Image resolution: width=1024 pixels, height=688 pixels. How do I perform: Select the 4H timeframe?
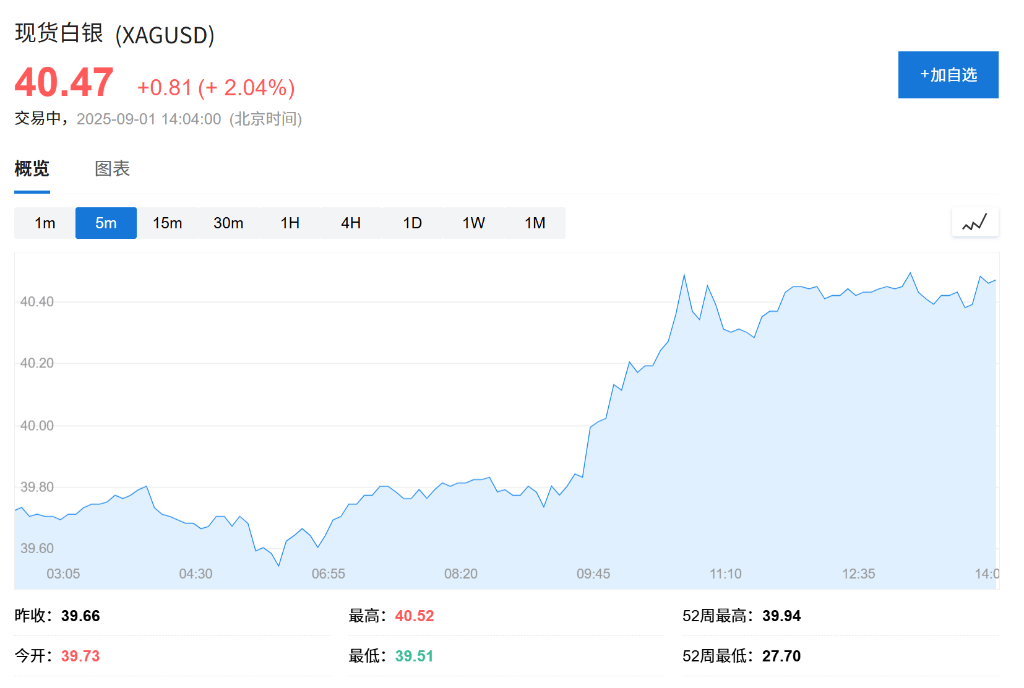[x=350, y=222]
